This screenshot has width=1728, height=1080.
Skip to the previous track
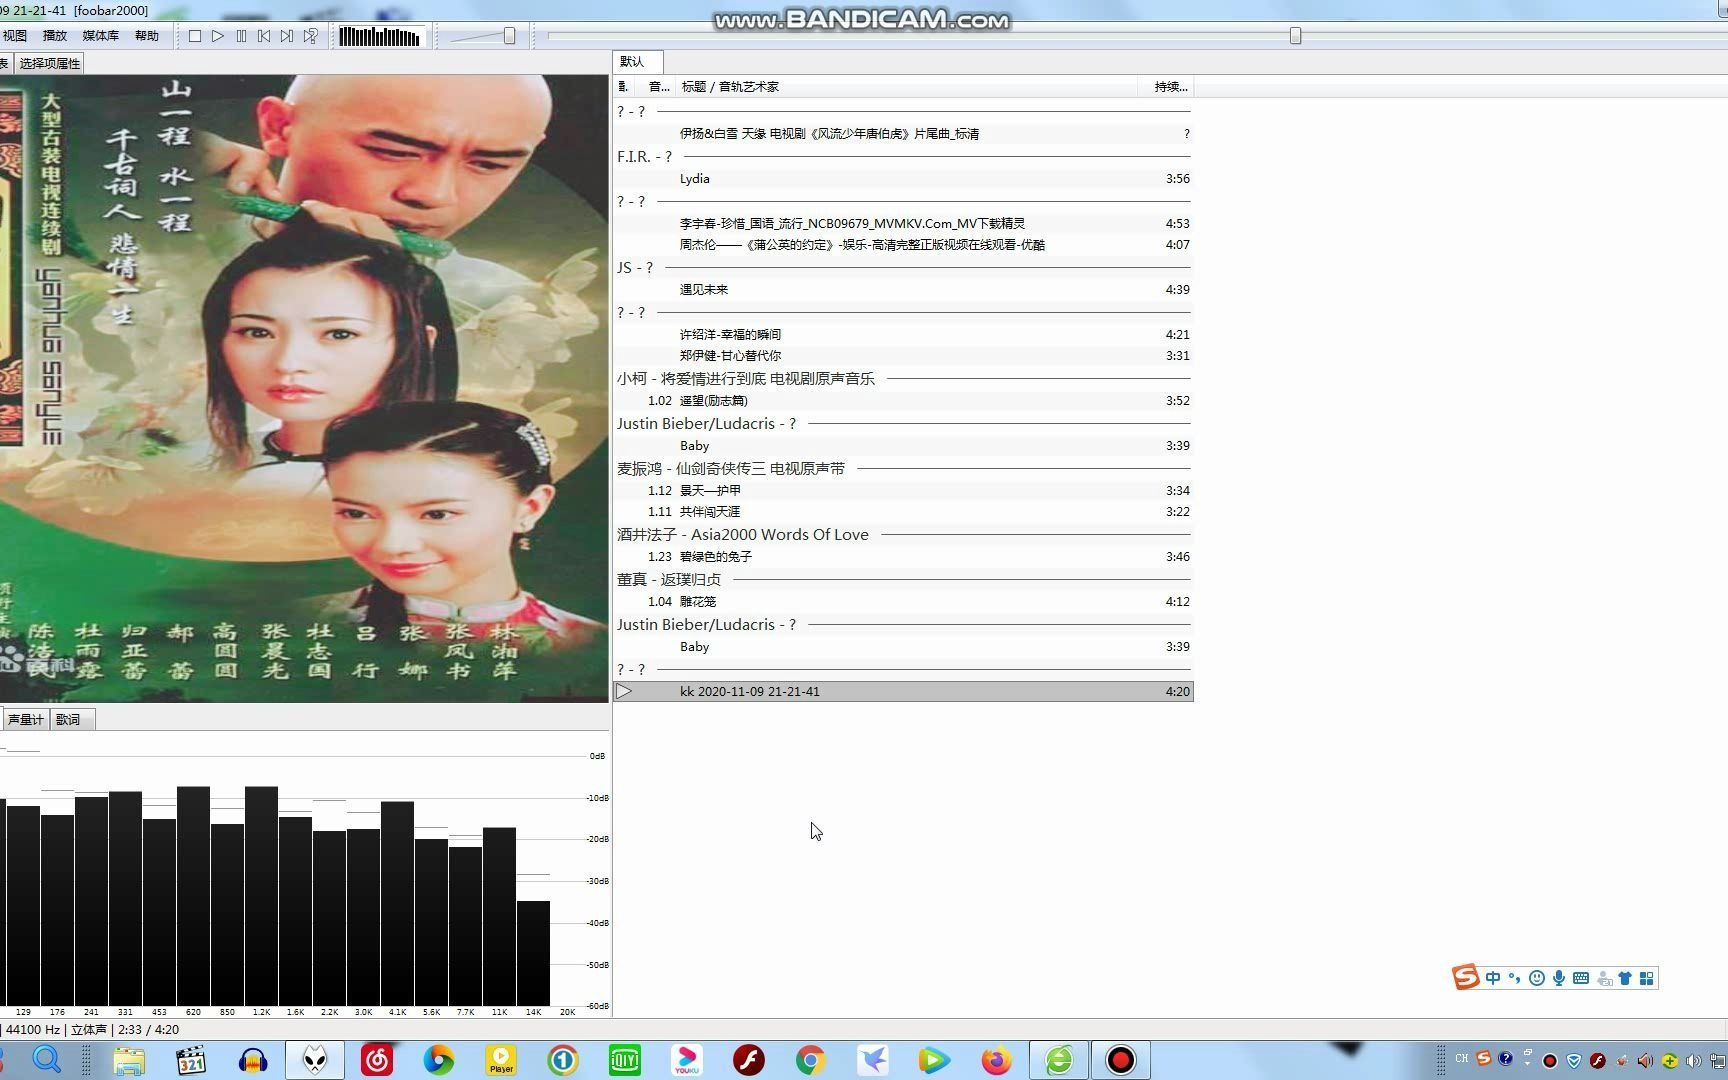[264, 36]
